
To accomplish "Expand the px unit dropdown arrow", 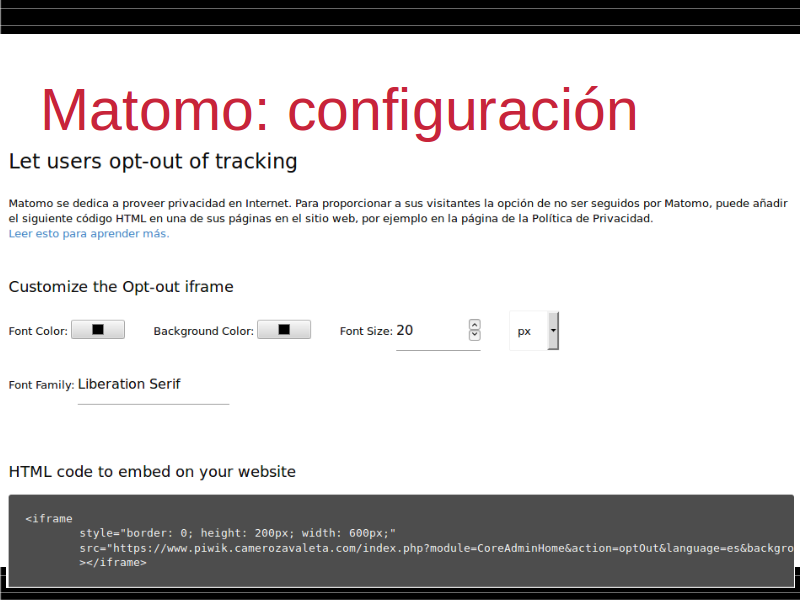I will pos(553,330).
